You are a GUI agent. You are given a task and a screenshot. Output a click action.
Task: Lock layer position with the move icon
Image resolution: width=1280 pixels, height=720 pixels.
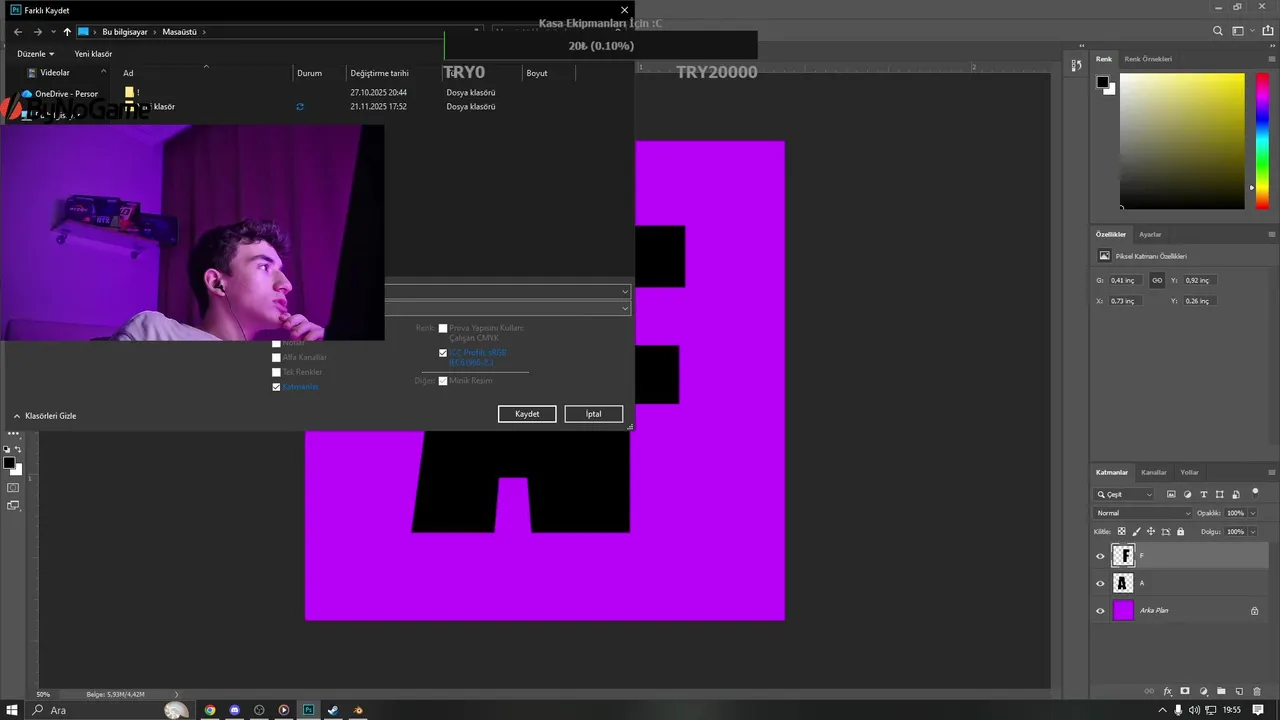(x=1151, y=531)
